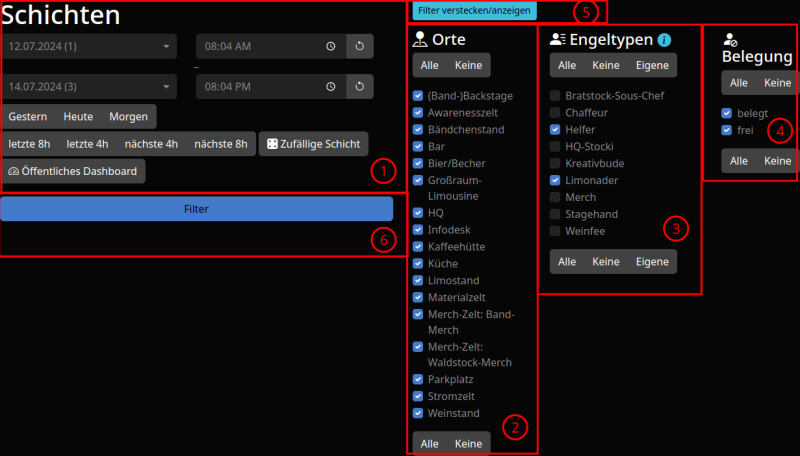Open the end date dropdown 14.07.2024 (3)
The height and width of the screenshot is (456, 800).
[x=89, y=87]
